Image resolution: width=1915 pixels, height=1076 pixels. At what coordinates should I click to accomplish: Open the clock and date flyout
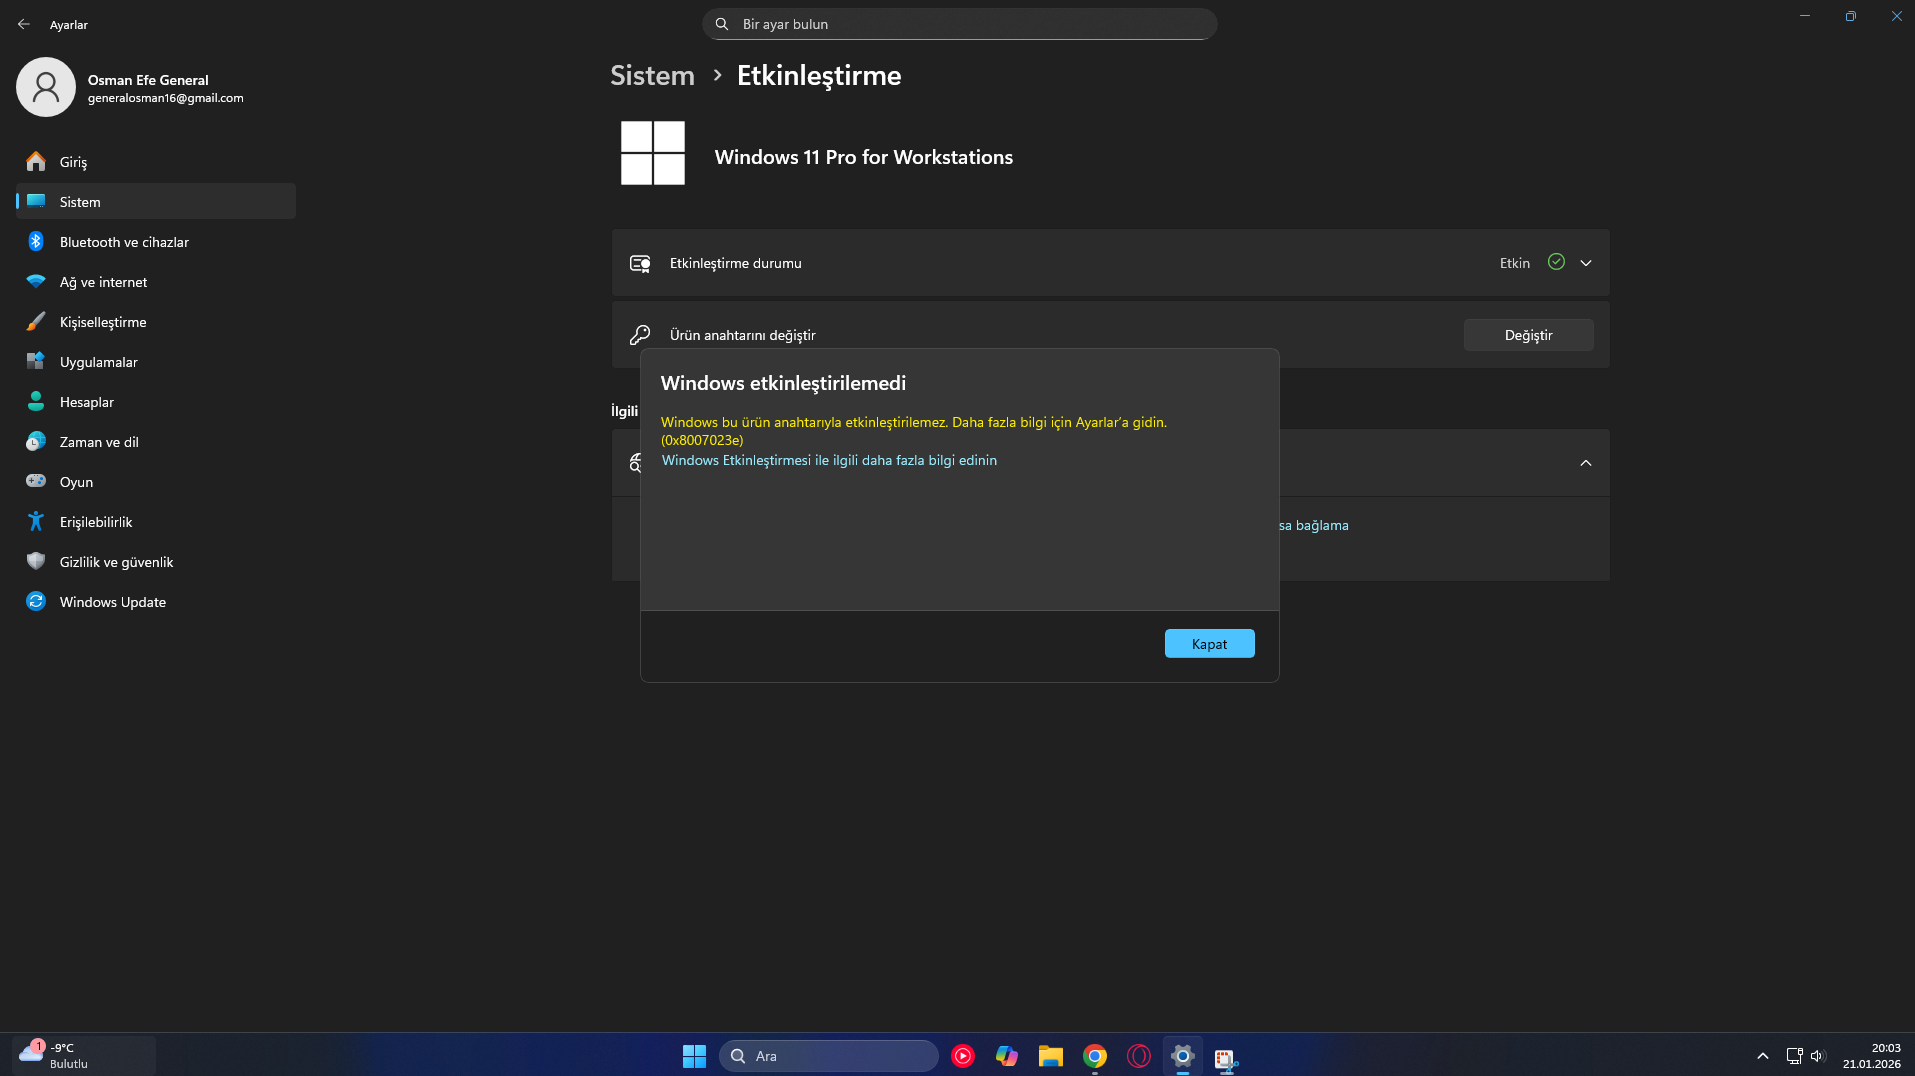(1871, 1056)
